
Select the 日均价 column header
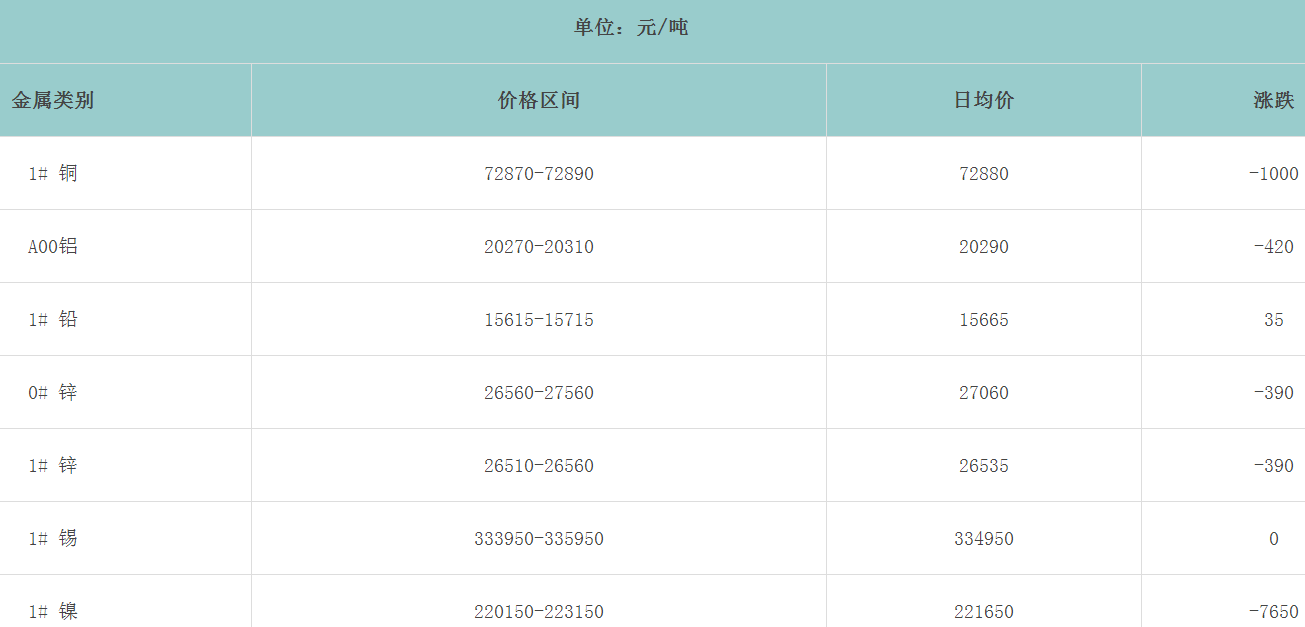[x=983, y=100]
